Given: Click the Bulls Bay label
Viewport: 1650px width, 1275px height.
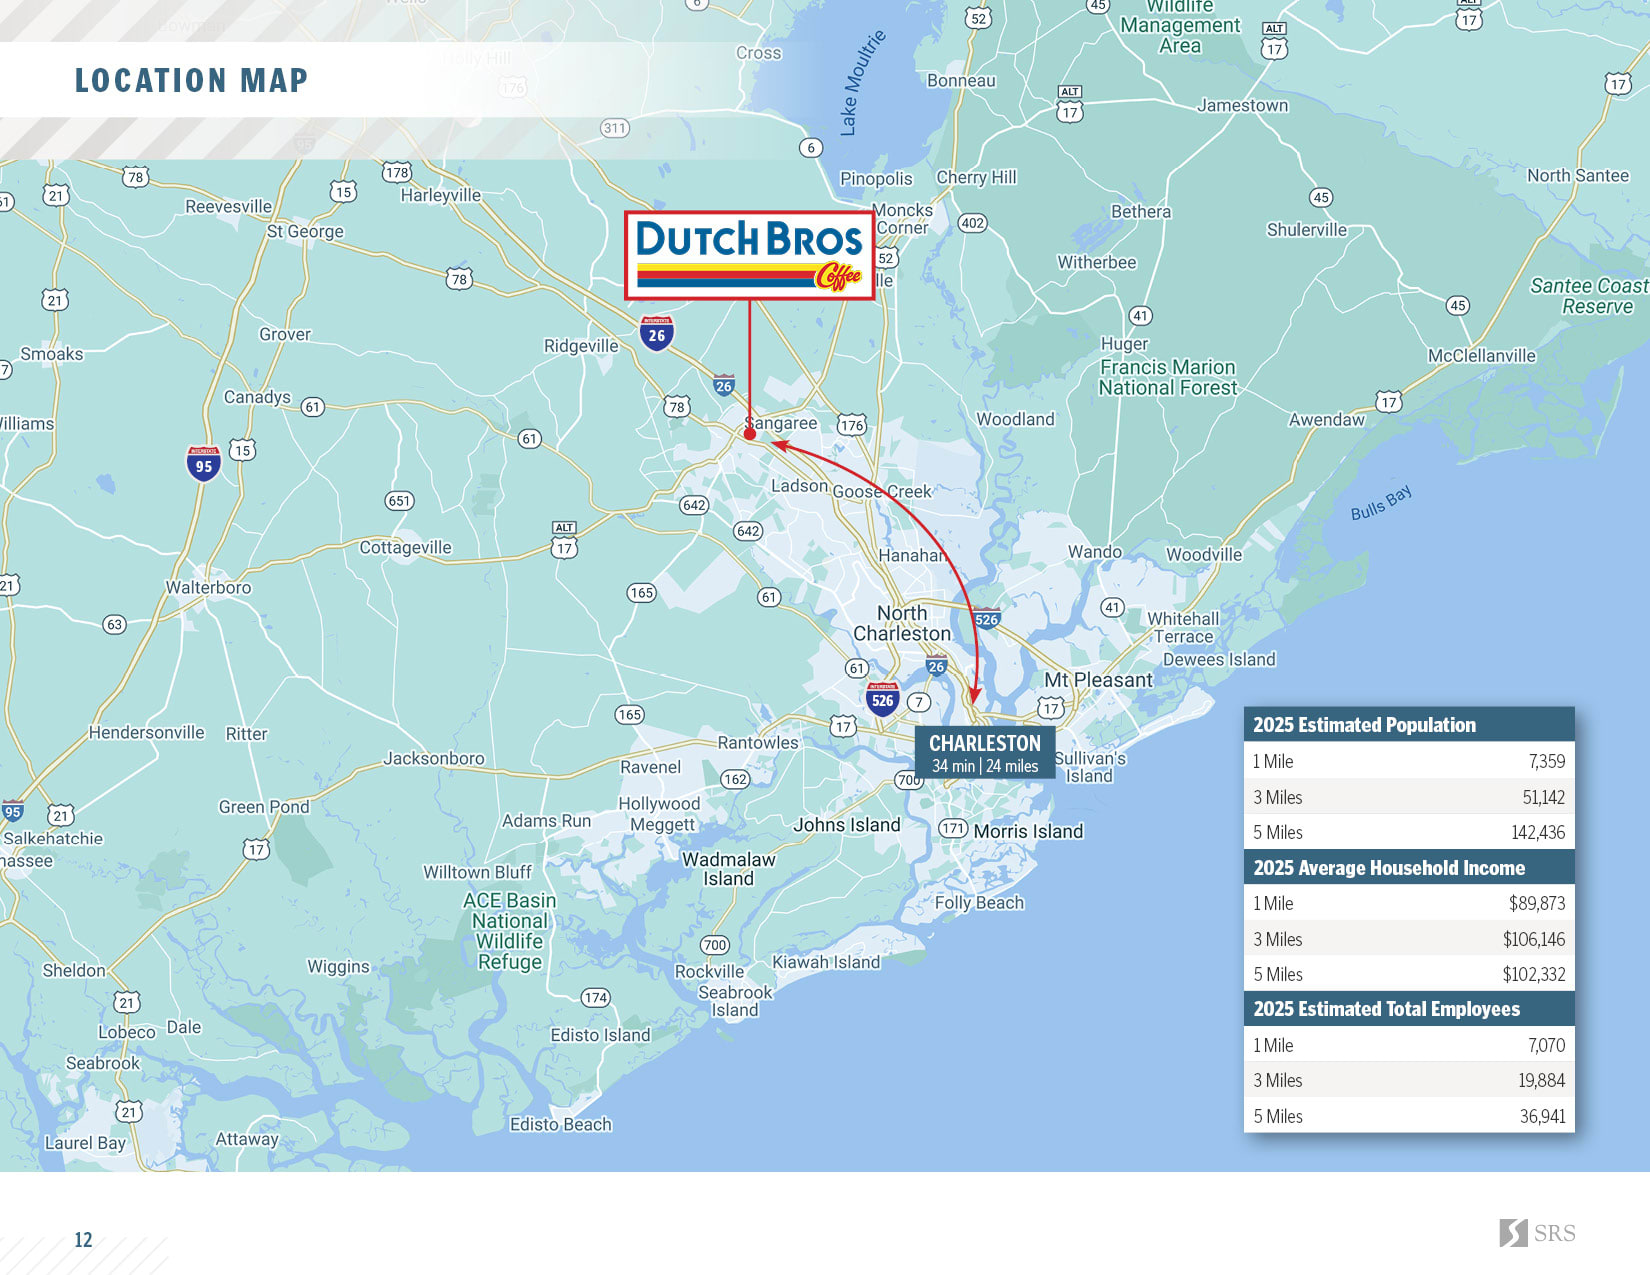Looking at the screenshot, I should (1381, 503).
